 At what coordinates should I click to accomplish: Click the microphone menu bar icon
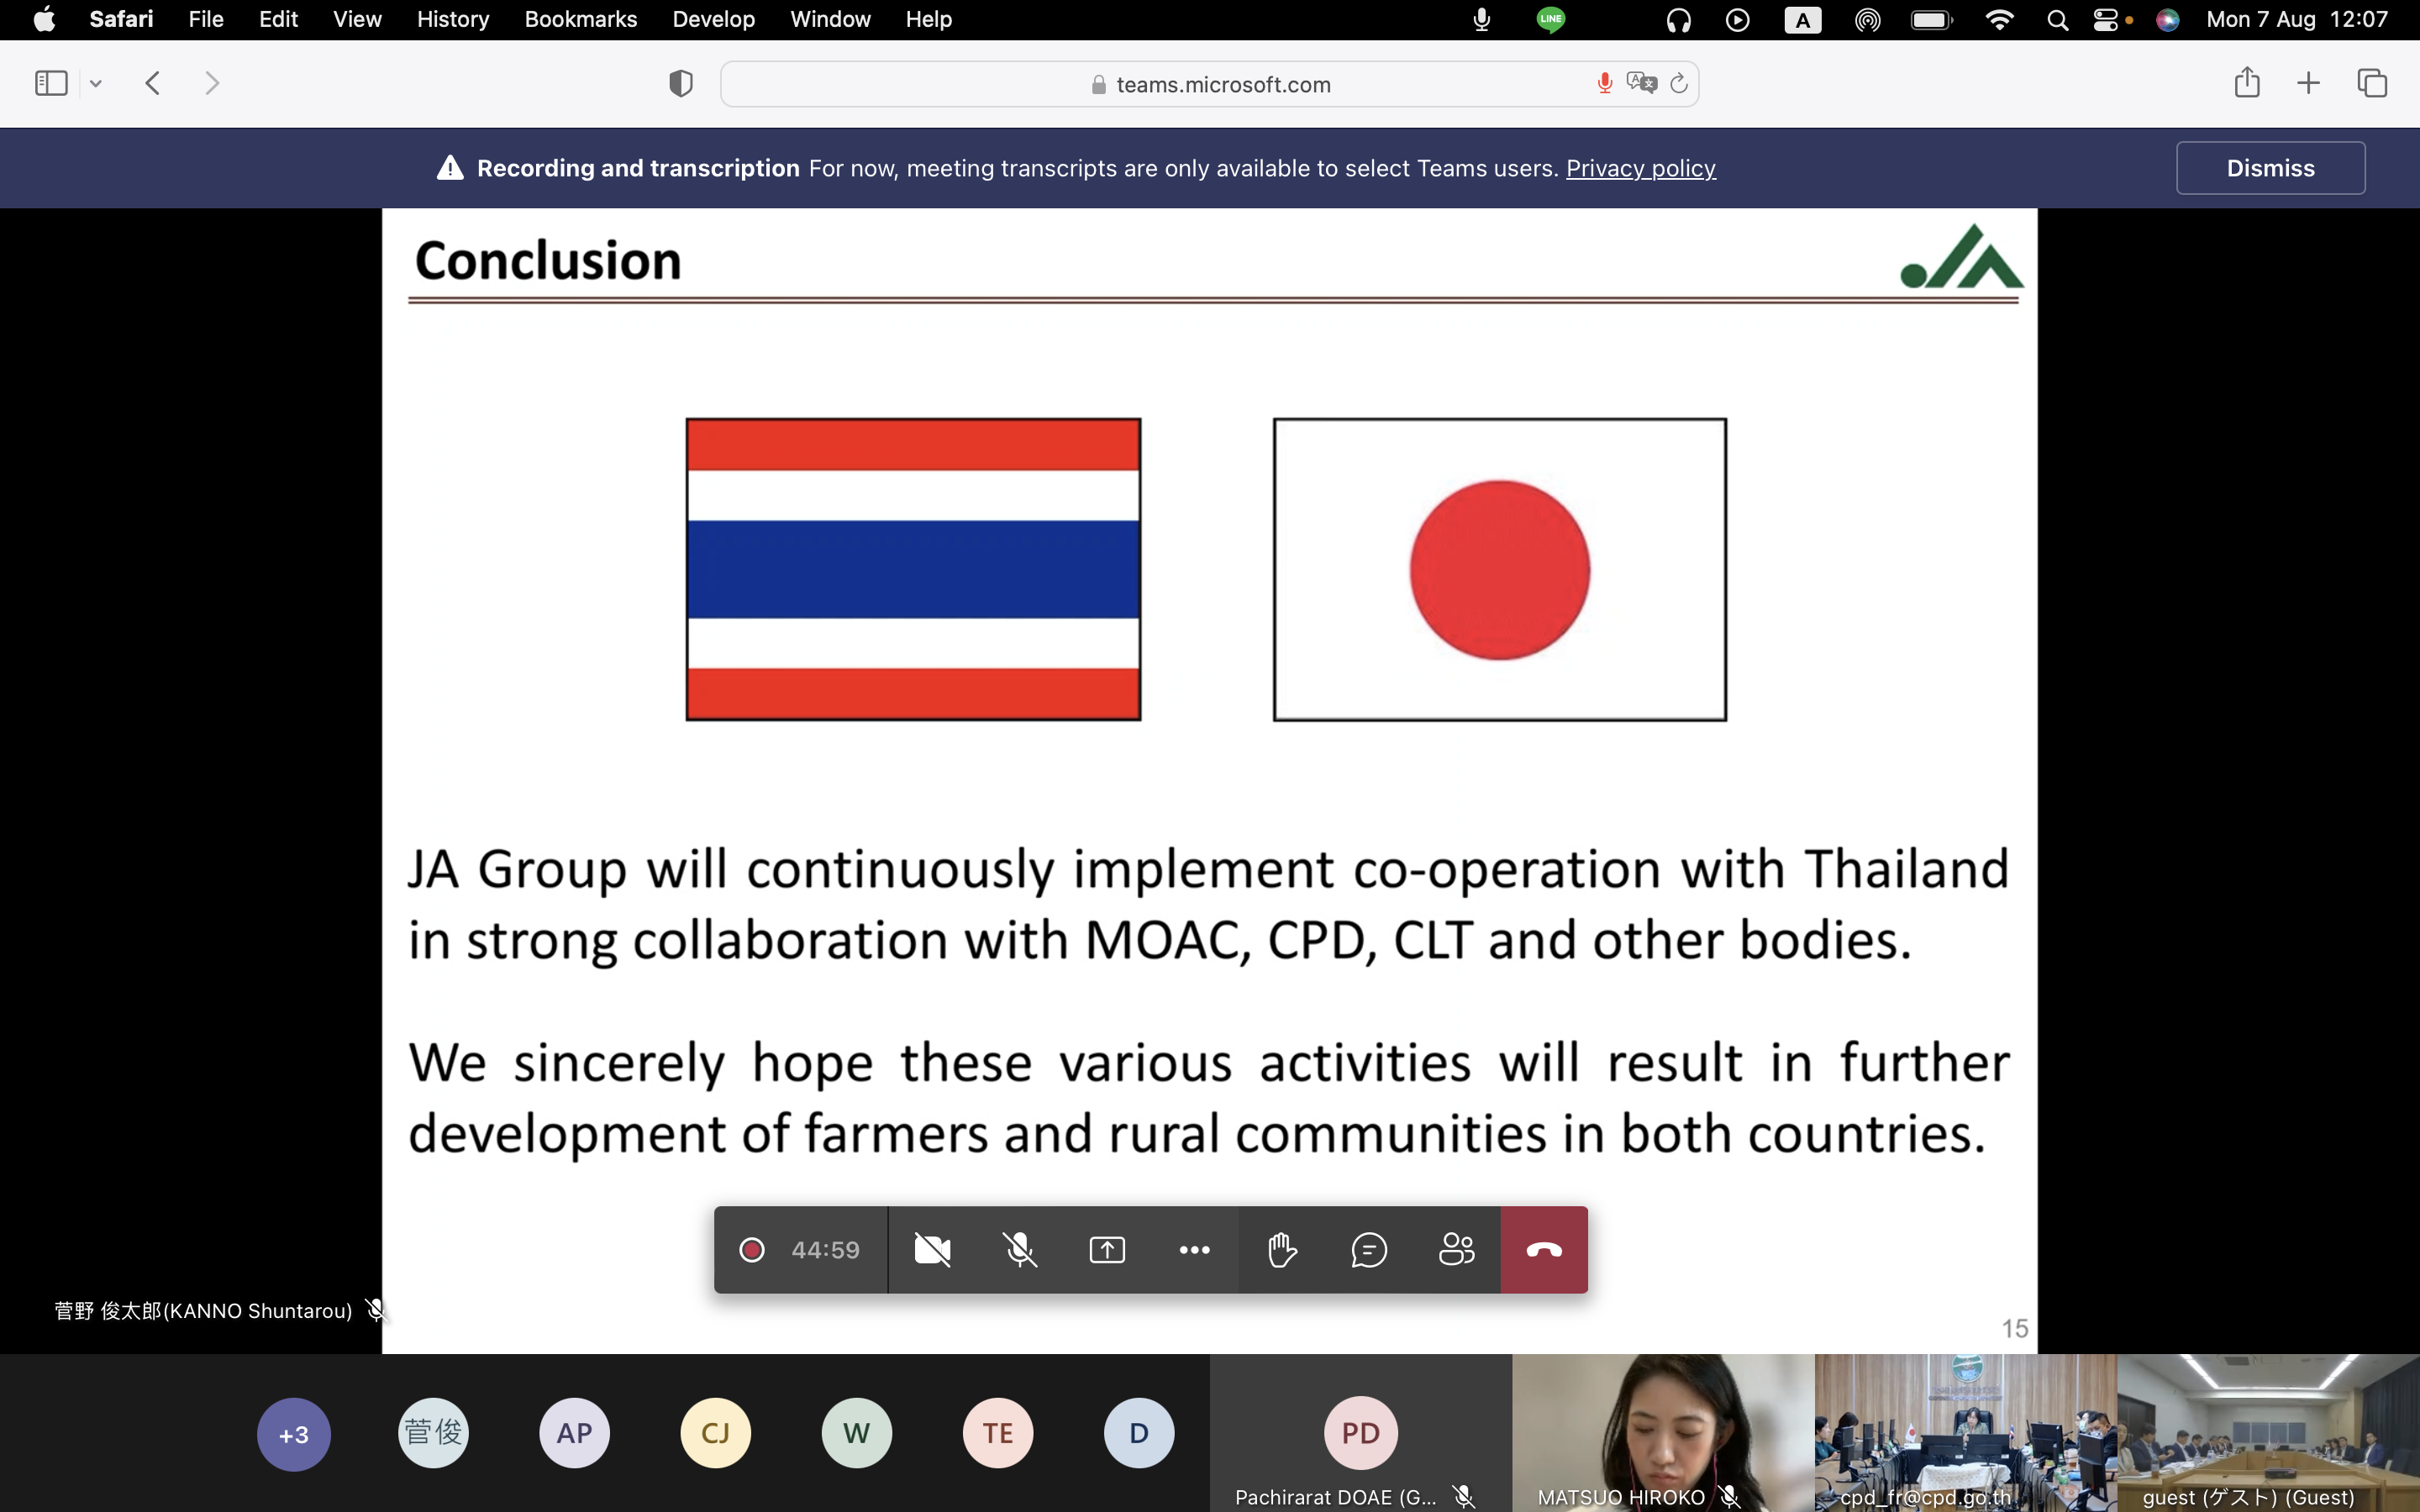1482,19
